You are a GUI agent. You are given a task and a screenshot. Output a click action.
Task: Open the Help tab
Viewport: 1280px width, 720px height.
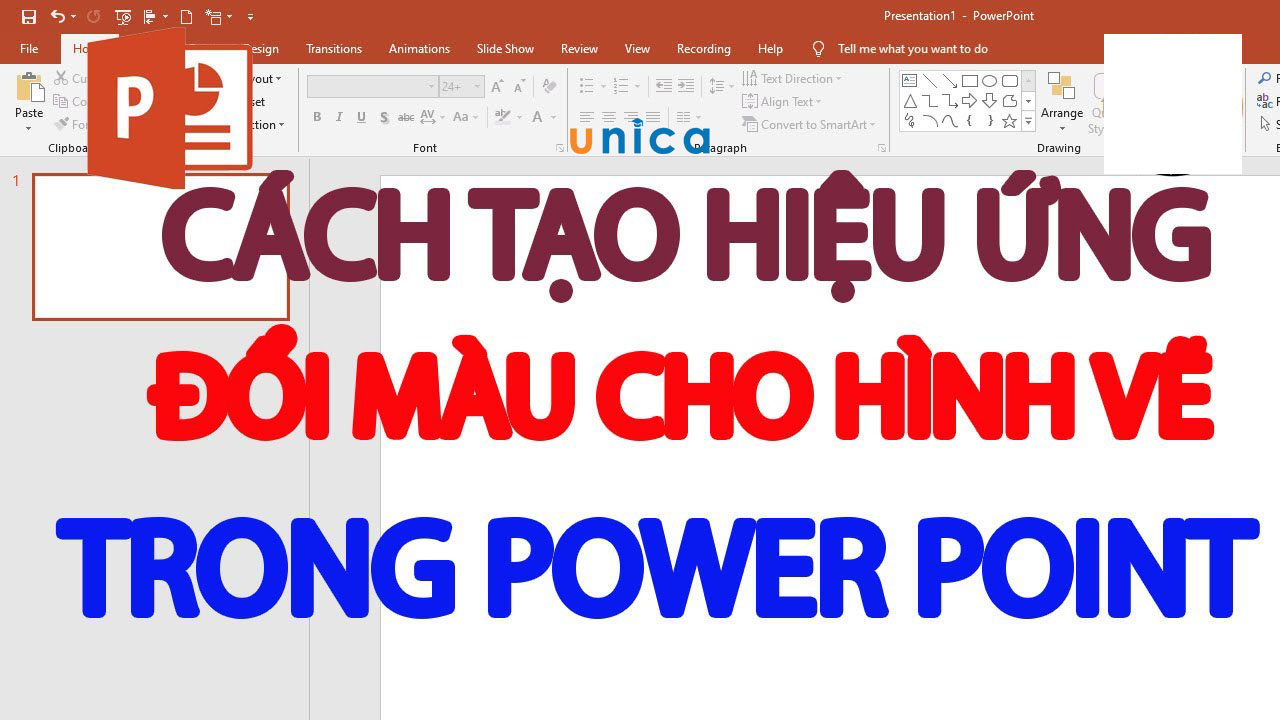(770, 49)
